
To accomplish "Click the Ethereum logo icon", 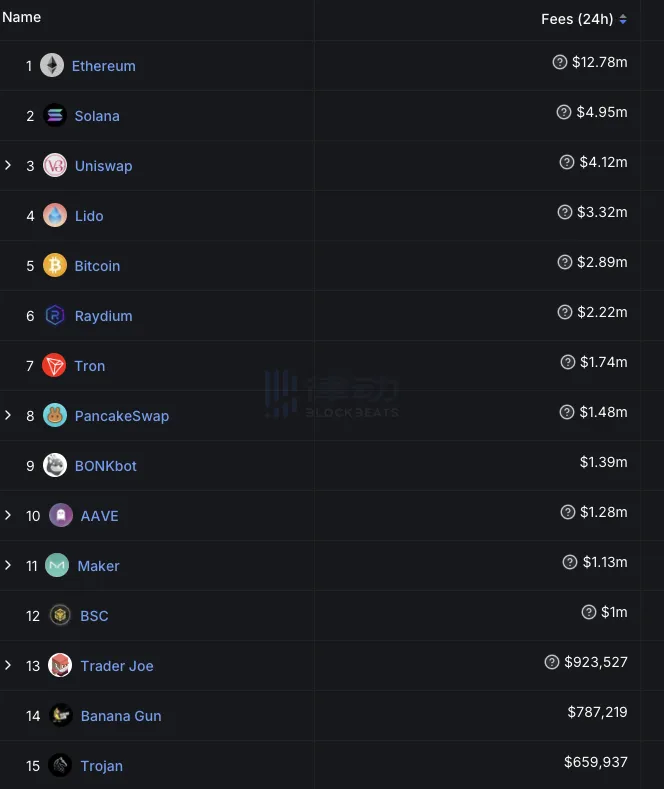I will point(52,66).
